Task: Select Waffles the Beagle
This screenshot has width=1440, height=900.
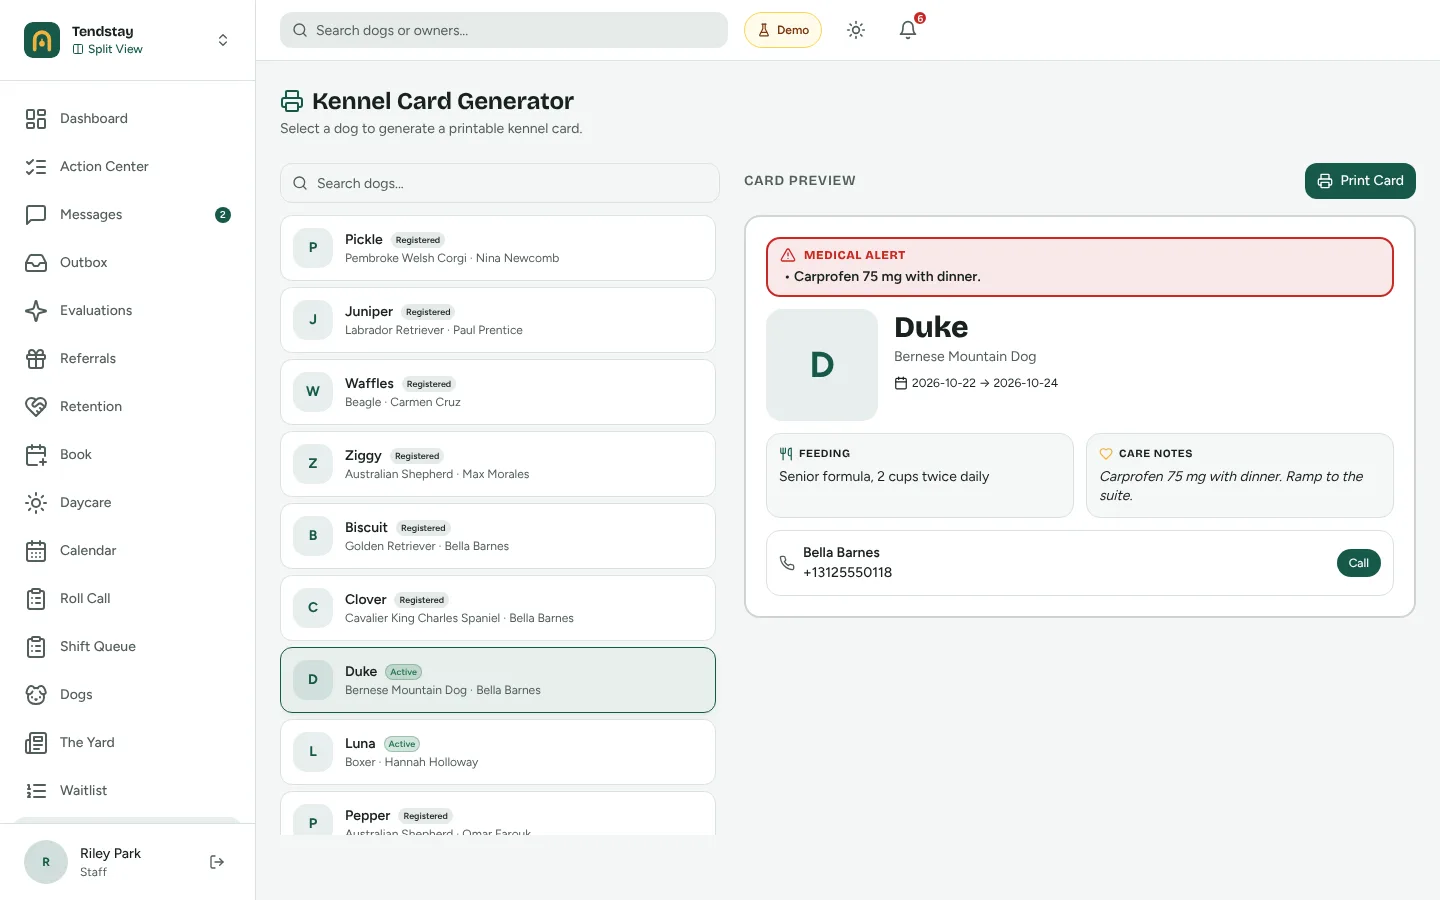Action: tap(498, 392)
